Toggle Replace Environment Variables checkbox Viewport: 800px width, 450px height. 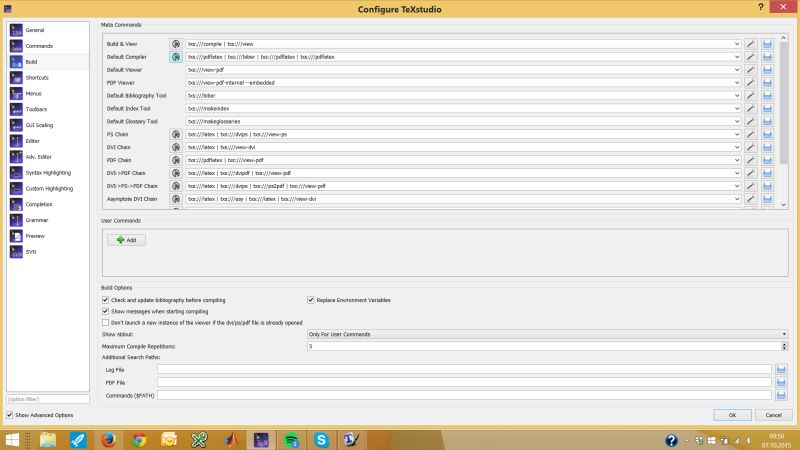(x=311, y=300)
